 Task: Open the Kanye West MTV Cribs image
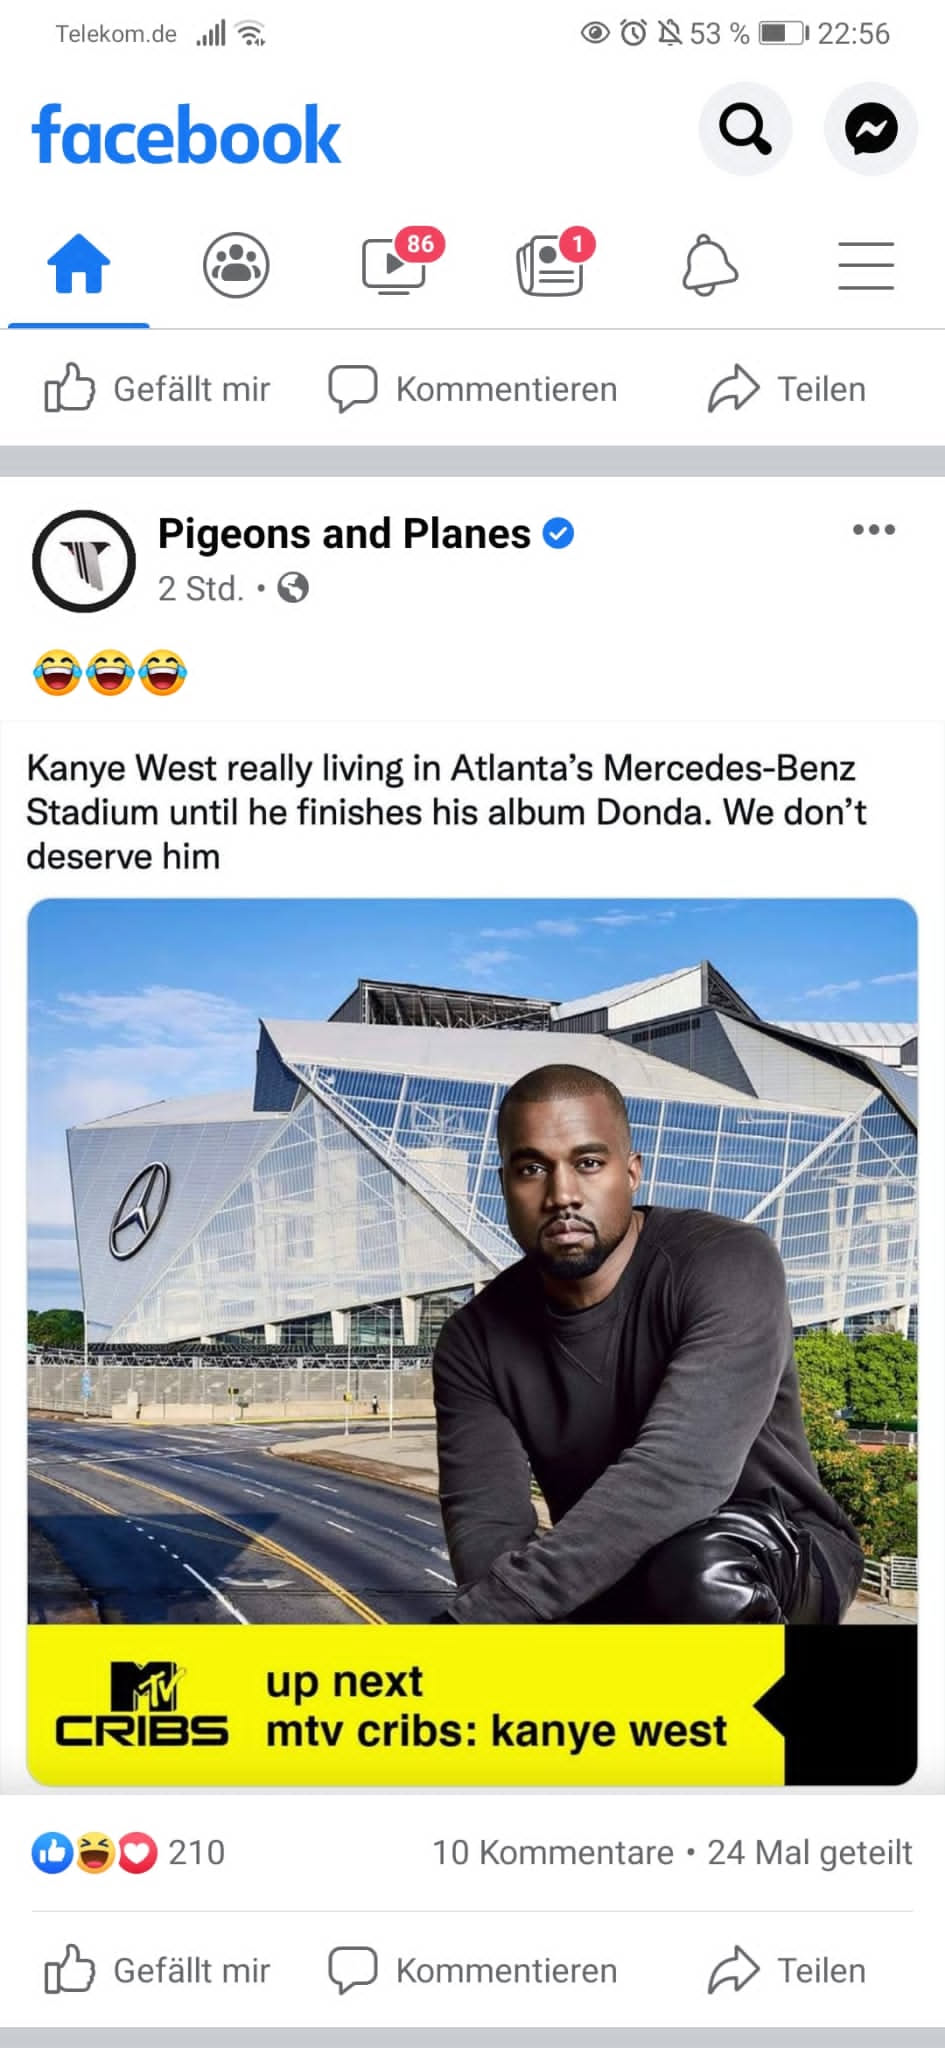472,1342
